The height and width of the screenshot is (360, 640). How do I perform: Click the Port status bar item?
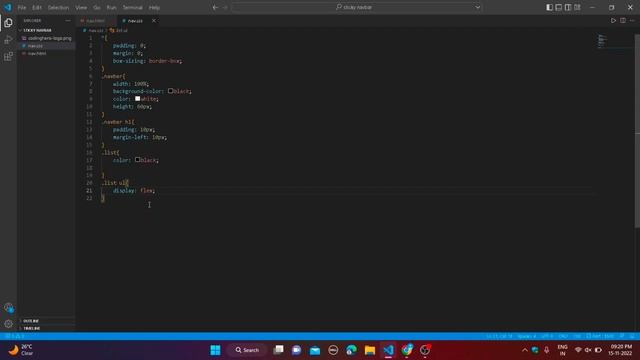pyautogui.click(x=600, y=336)
